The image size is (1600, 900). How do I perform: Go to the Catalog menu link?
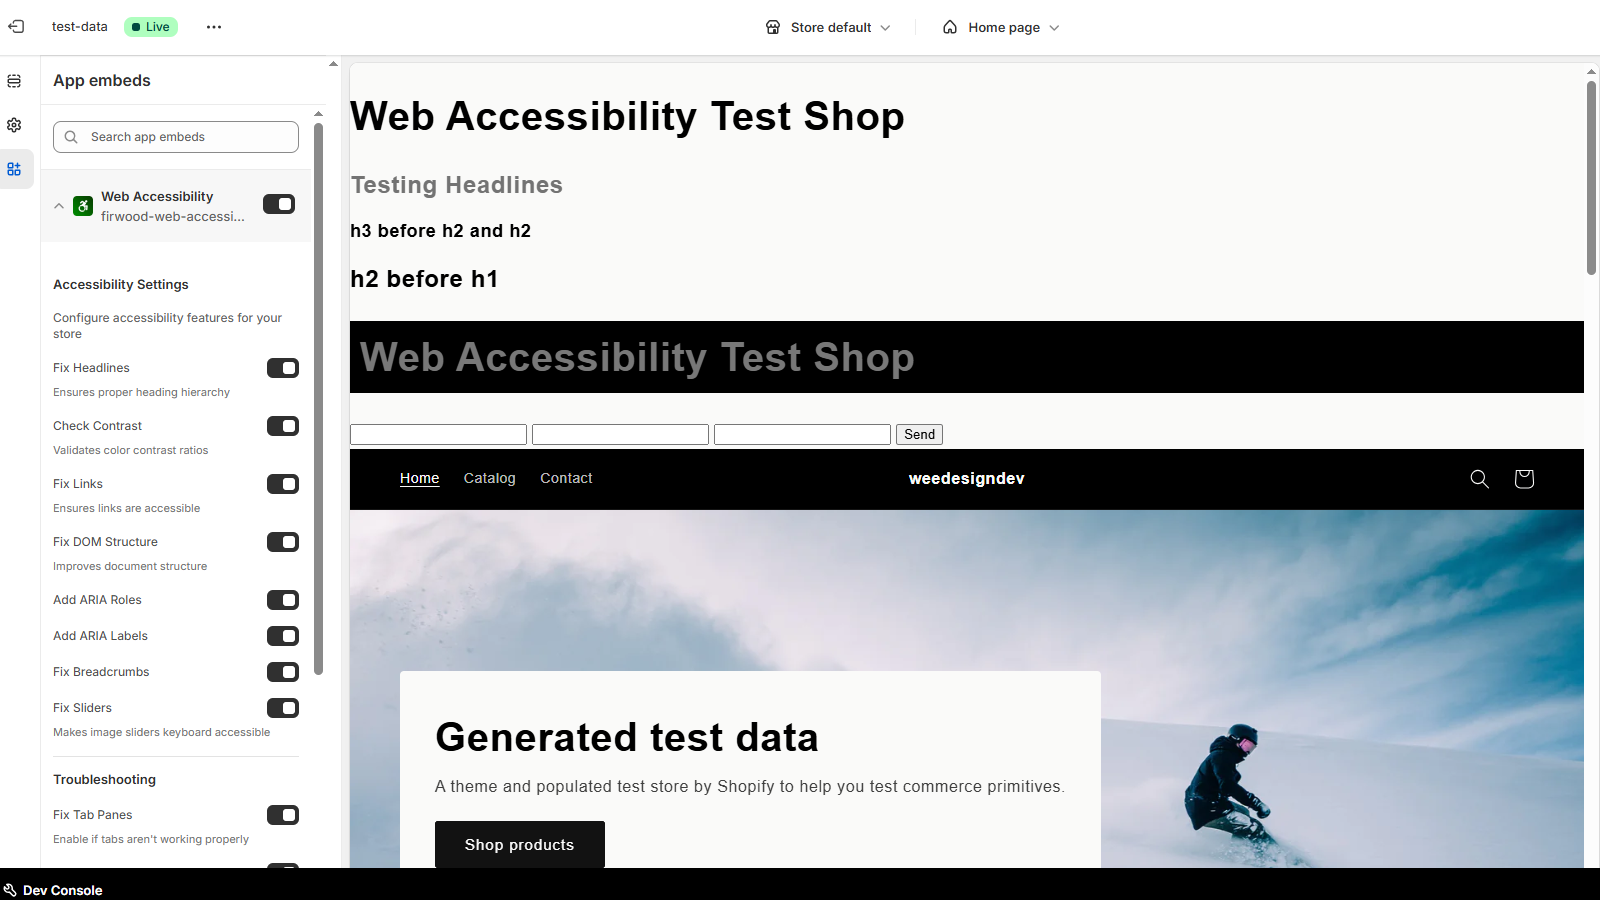point(489,478)
